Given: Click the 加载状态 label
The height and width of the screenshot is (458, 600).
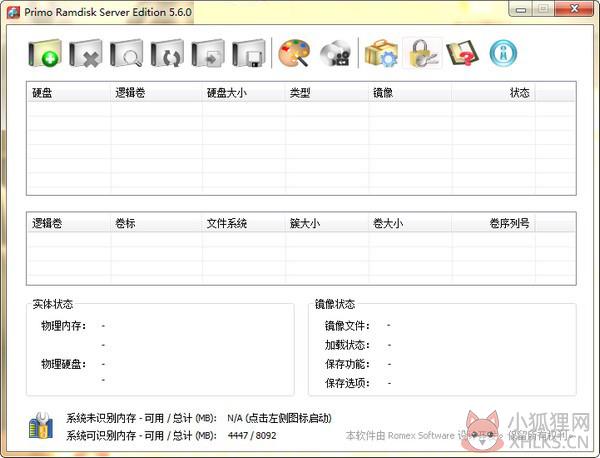Looking at the screenshot, I should [347, 345].
